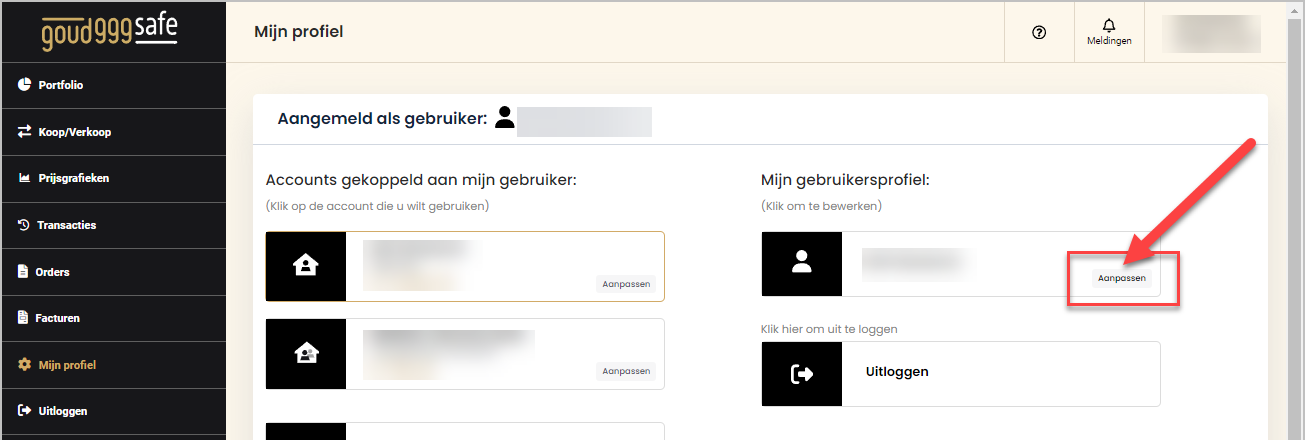The height and width of the screenshot is (440, 1305).
Task: Select Transacties in the sidebar
Action: coord(113,225)
